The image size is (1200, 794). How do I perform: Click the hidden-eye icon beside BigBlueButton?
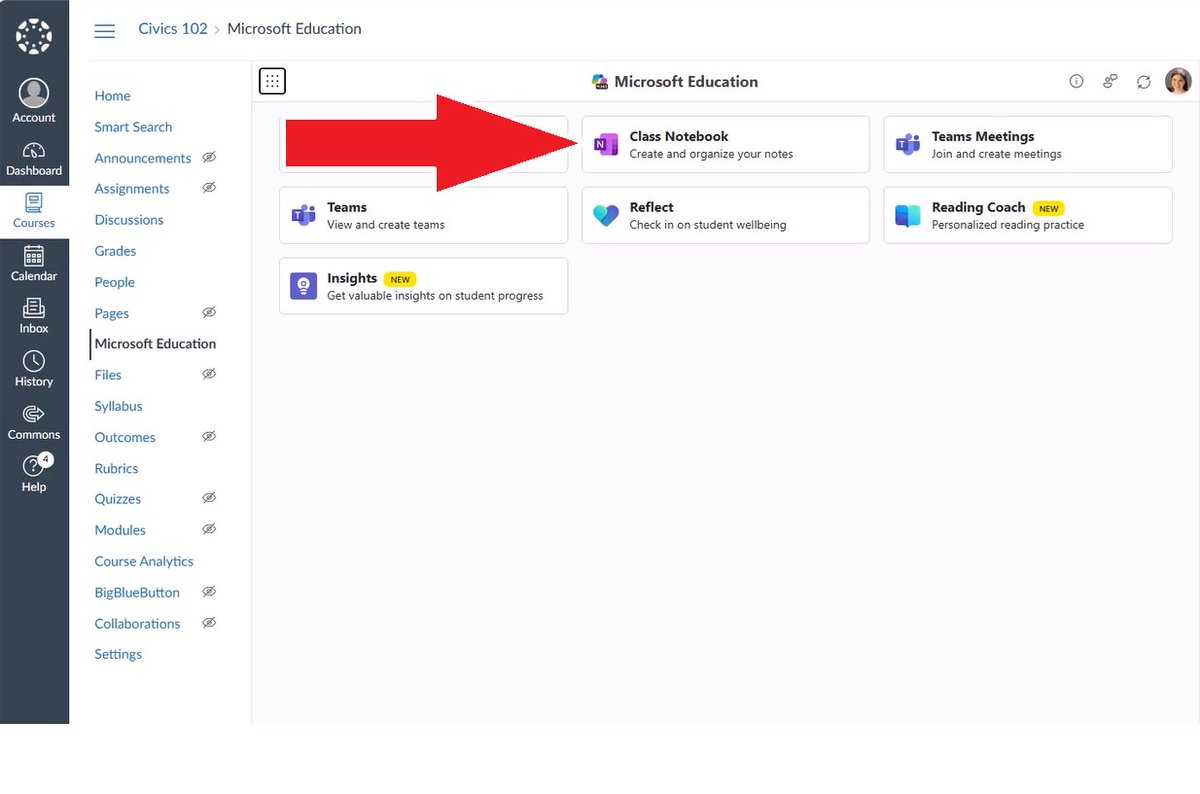tap(209, 591)
